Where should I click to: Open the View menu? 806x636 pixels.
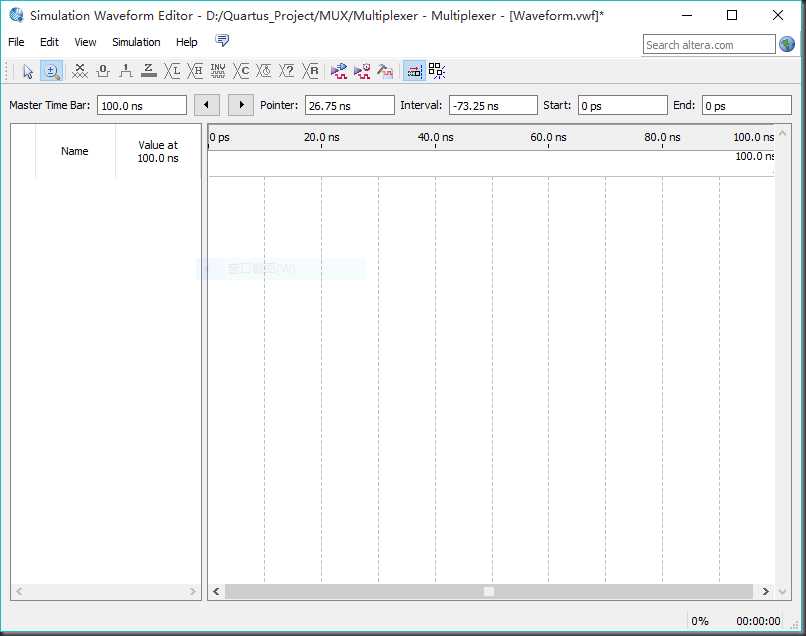(85, 42)
